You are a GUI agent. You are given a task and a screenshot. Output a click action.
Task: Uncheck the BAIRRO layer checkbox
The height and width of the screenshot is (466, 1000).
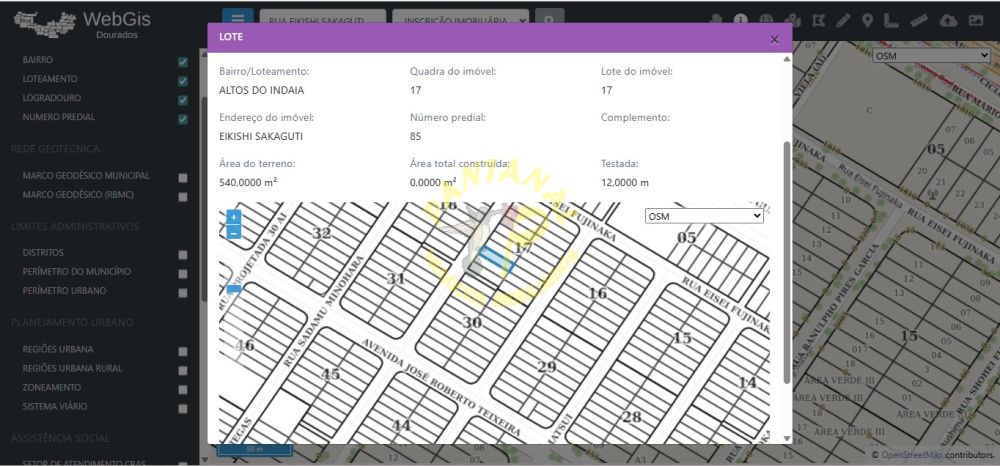coord(183,62)
